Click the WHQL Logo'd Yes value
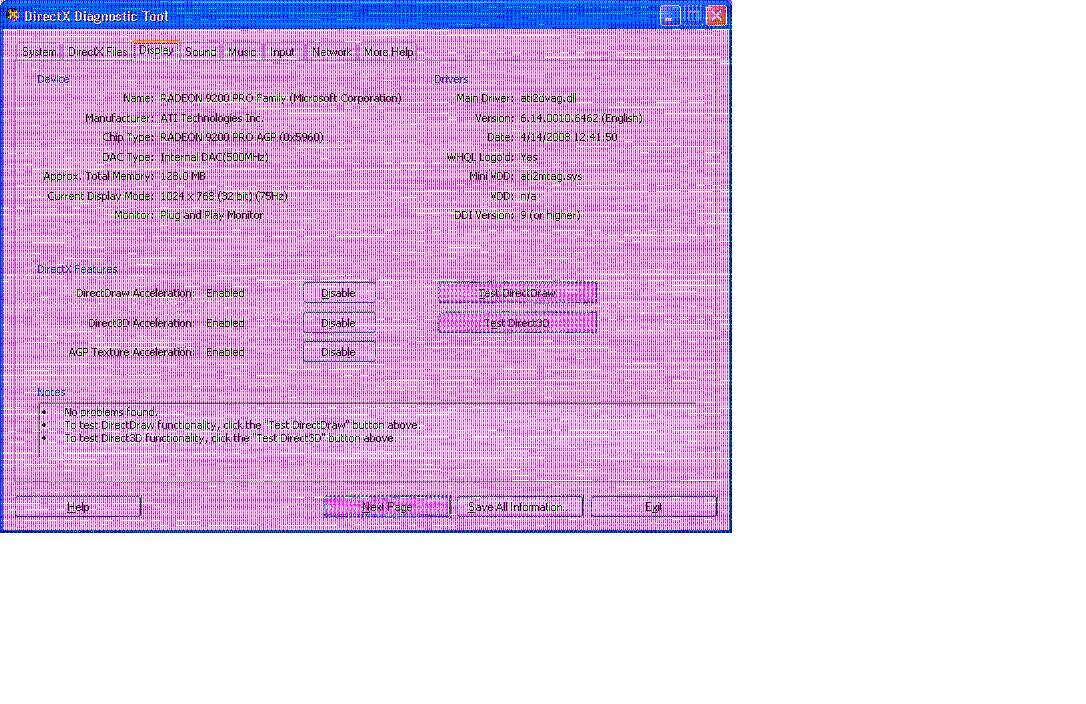The image size is (1086, 704). pos(529,157)
